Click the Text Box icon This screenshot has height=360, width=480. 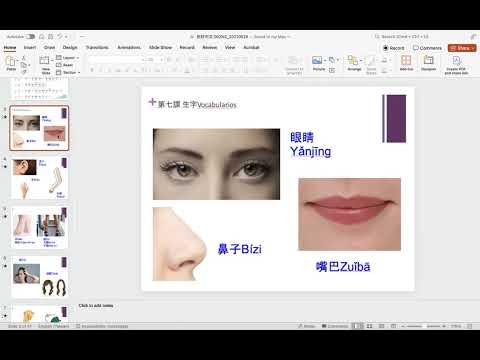point(332,70)
